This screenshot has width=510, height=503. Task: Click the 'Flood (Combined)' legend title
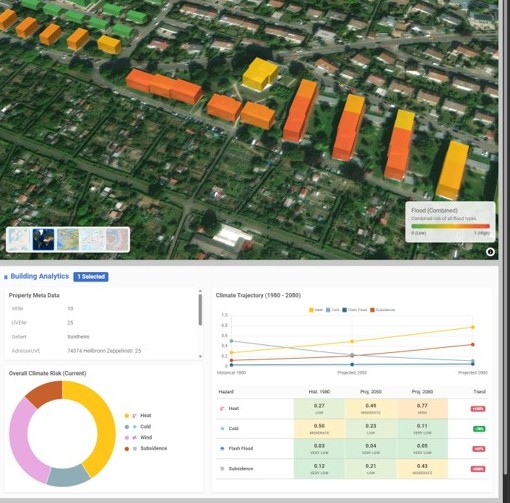pos(434,210)
